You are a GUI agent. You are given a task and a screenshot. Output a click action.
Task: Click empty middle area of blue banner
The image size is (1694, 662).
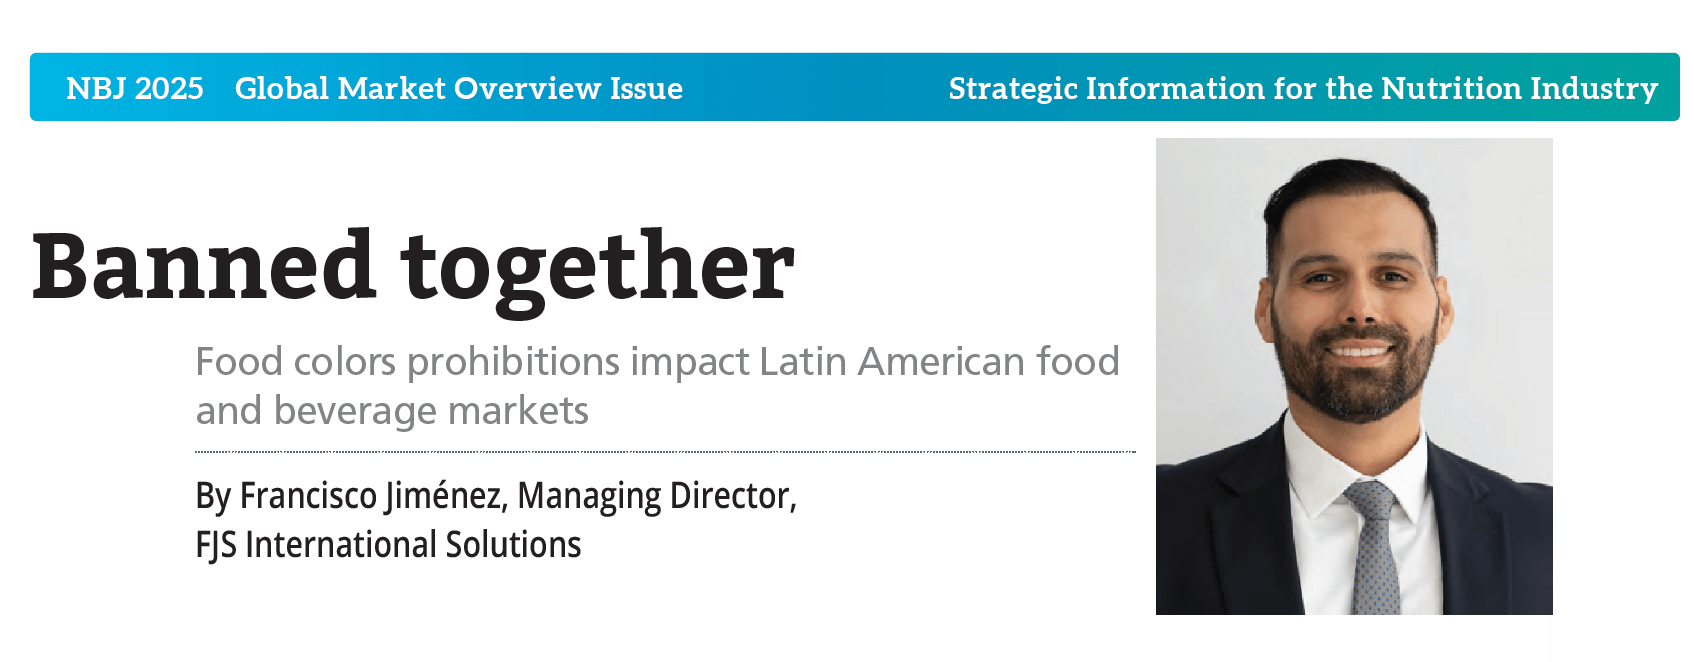[815, 89]
